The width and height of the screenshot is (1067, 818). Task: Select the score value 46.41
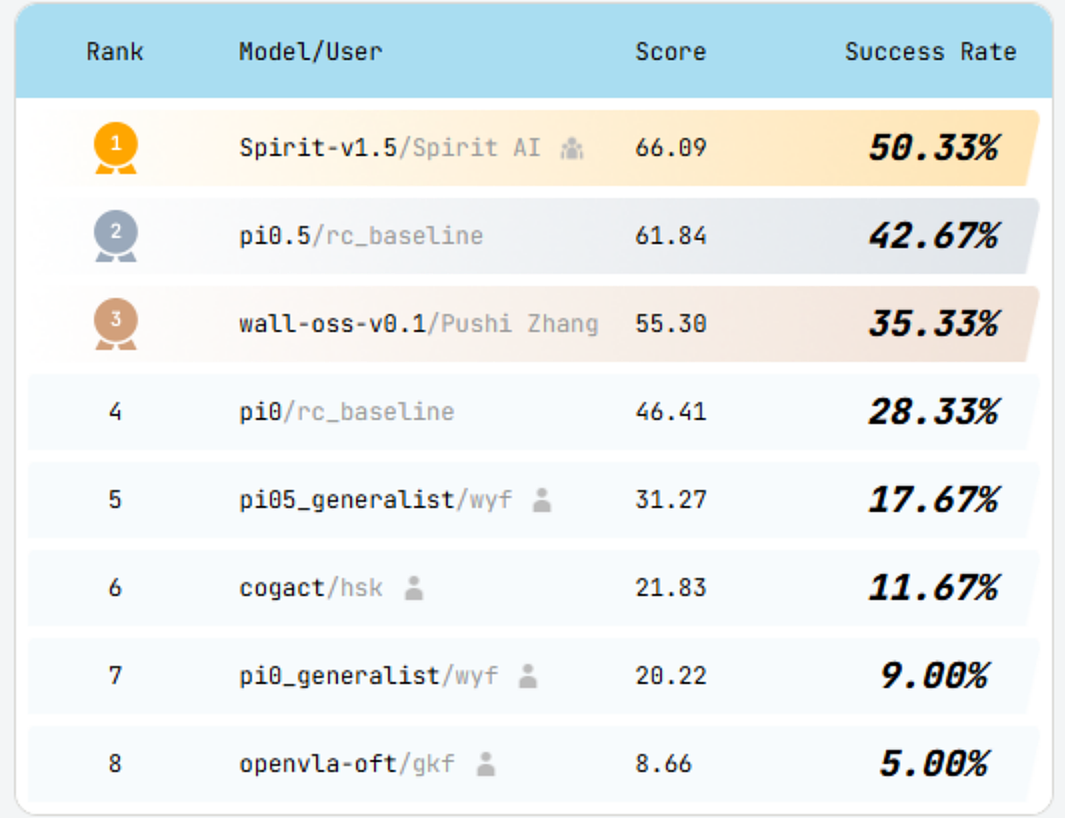[671, 412]
